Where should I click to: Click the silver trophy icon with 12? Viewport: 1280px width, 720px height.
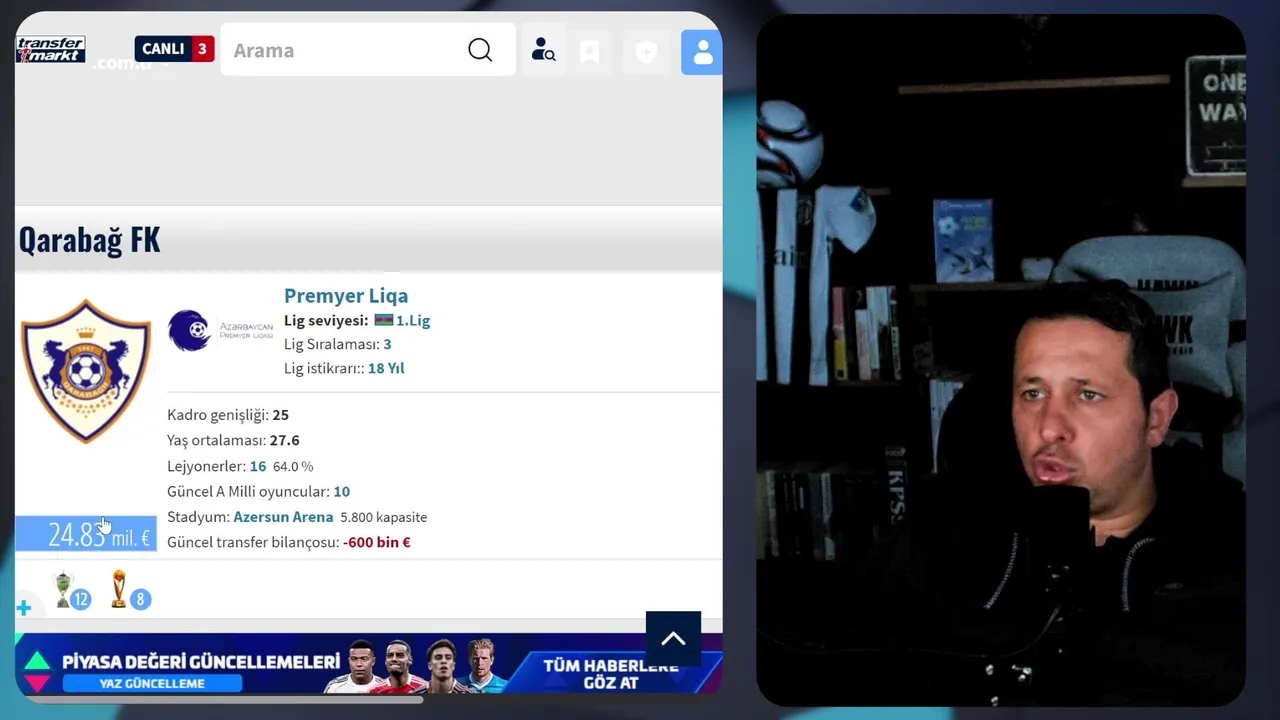point(64,589)
